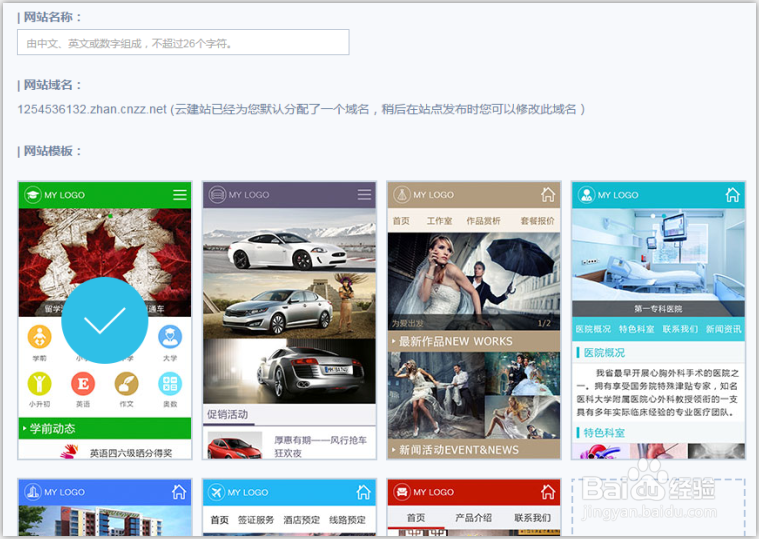
Task: Open 产品介绍 tab in red template
Action: click(473, 518)
